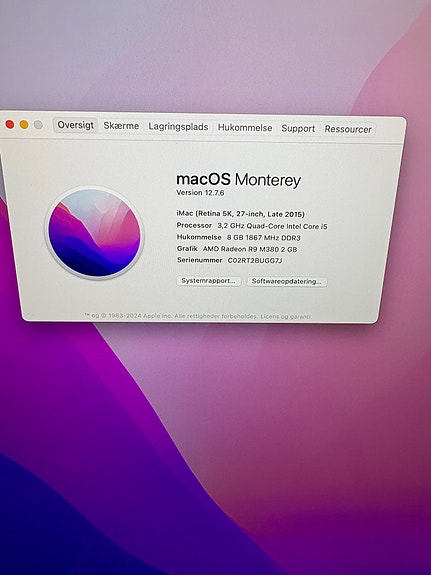
Task: Switch to the Skærme tab
Action: point(121,126)
